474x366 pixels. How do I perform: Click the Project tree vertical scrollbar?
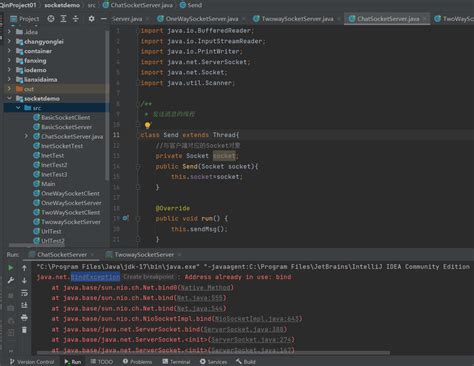[107, 105]
